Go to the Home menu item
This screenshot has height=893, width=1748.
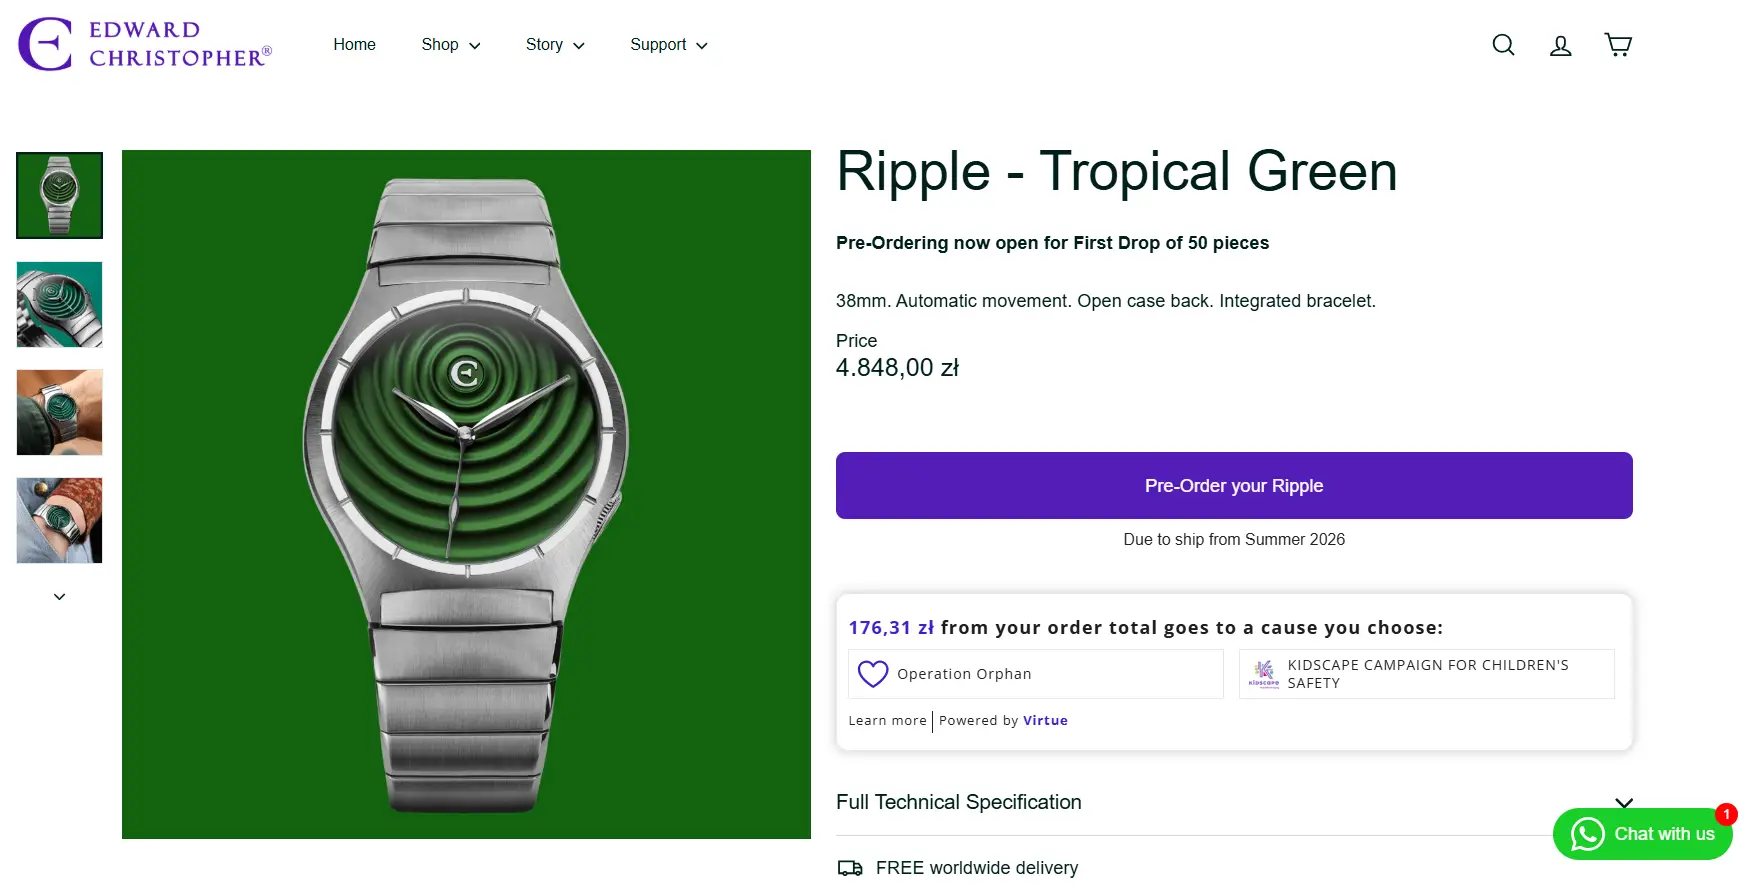(354, 45)
